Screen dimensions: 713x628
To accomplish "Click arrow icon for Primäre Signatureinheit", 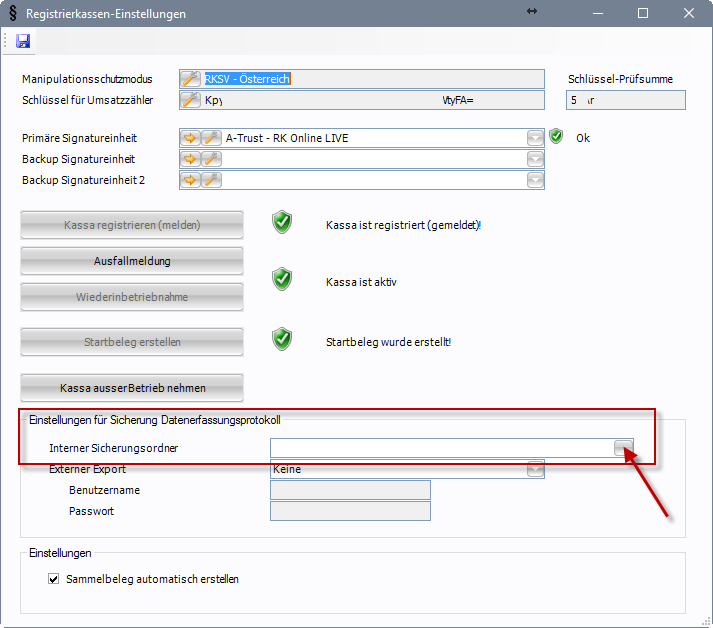I will [x=191, y=138].
